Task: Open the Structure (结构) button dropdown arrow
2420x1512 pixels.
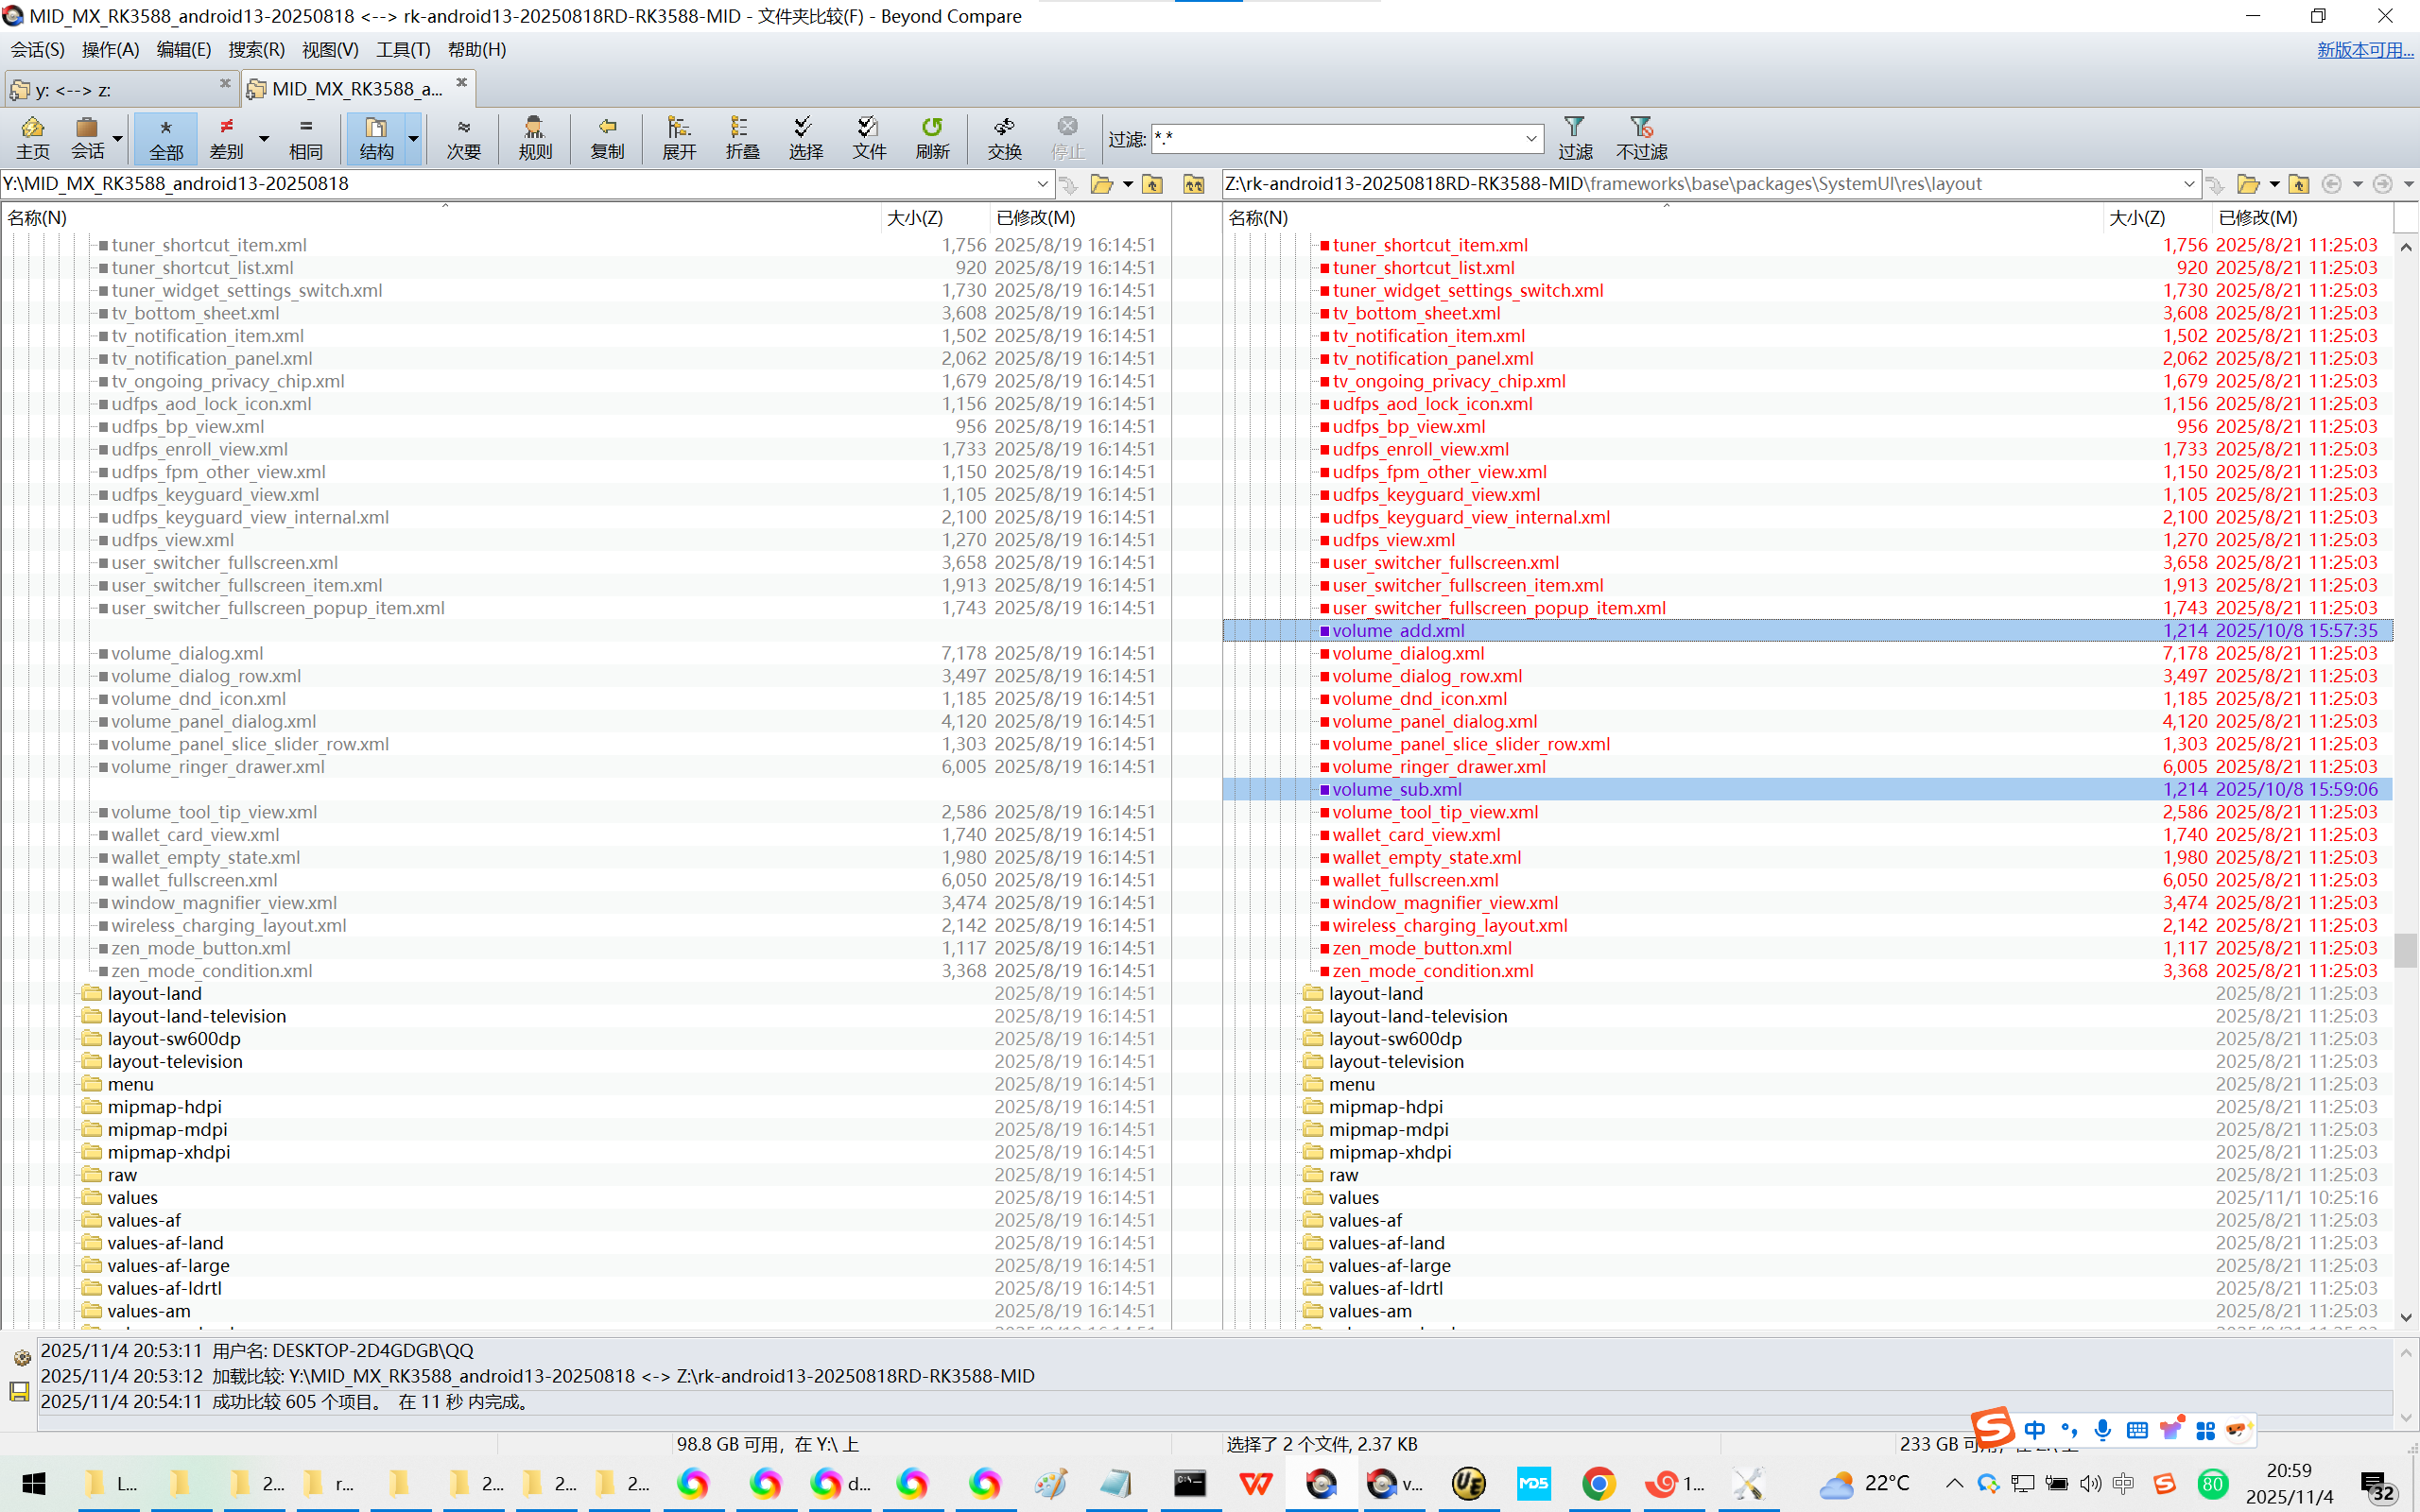Action: [413, 138]
